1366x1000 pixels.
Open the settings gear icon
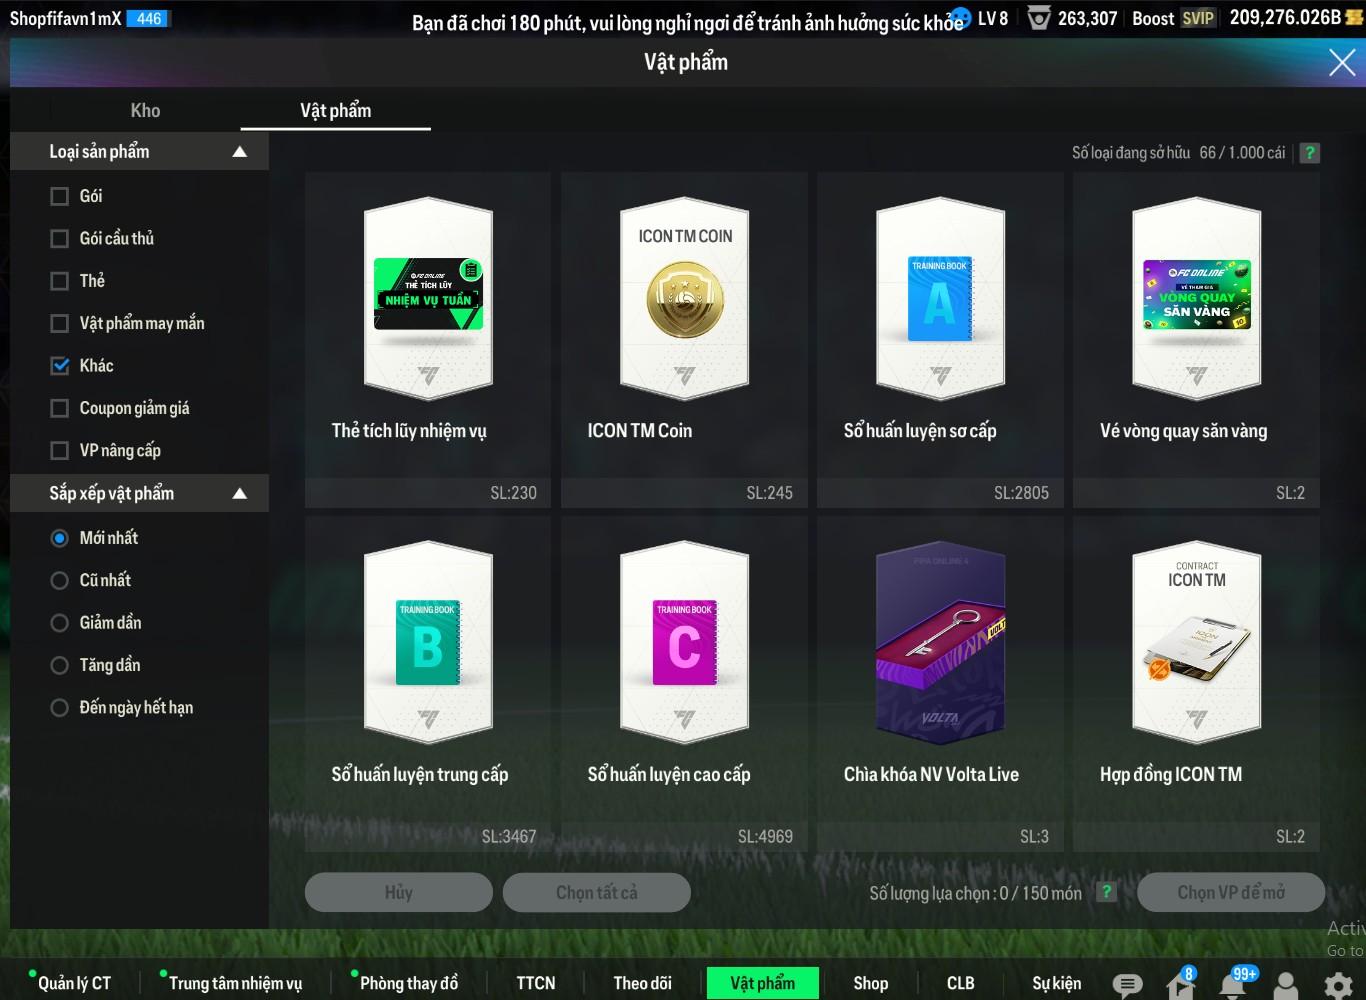pos(1338,985)
